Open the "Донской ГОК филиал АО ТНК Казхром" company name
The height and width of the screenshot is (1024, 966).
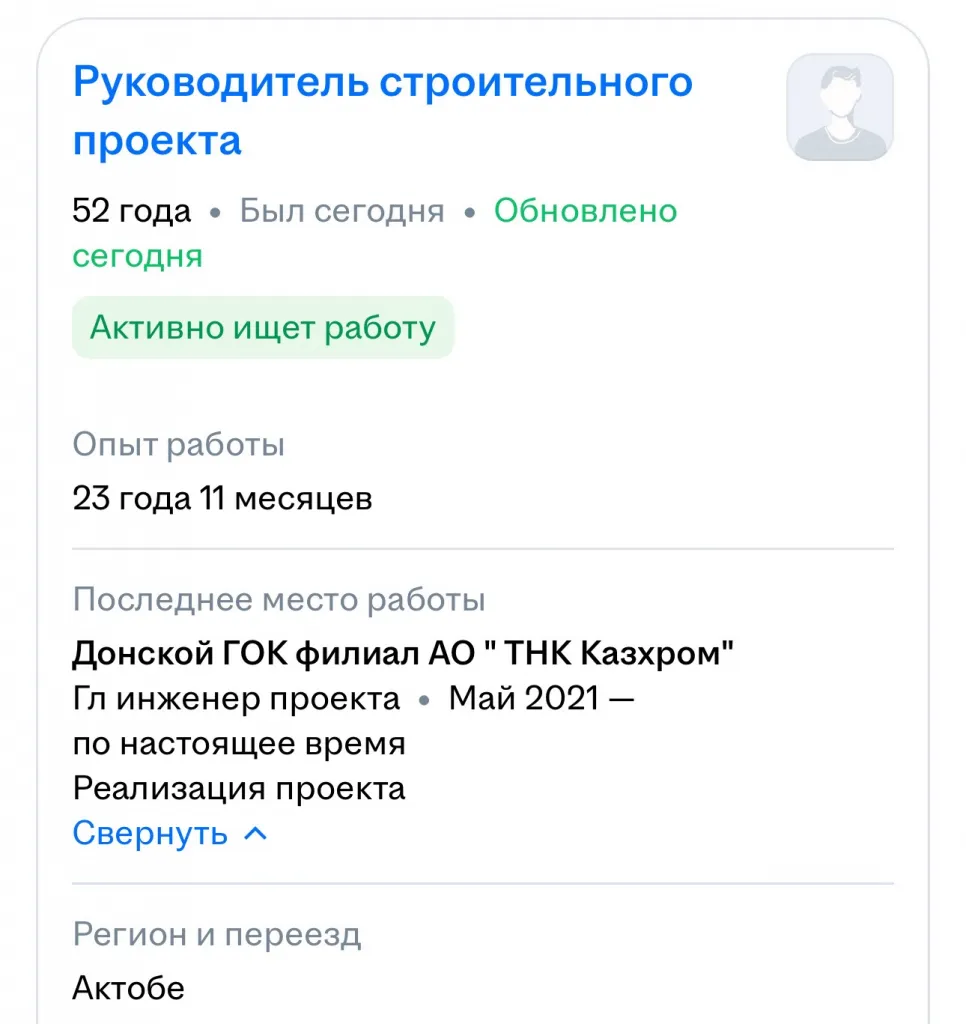(x=403, y=654)
